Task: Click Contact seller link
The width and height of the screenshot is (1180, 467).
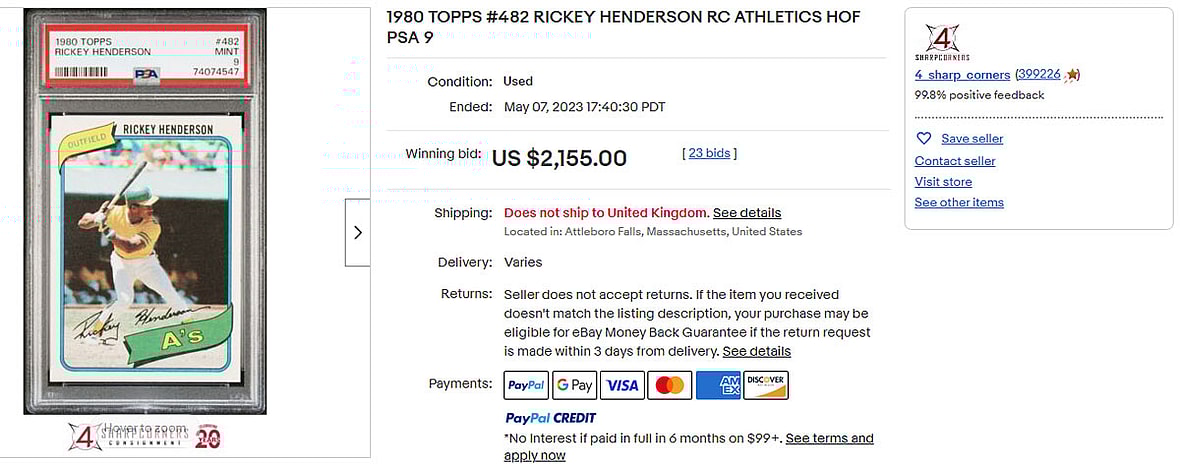Action: [x=955, y=161]
